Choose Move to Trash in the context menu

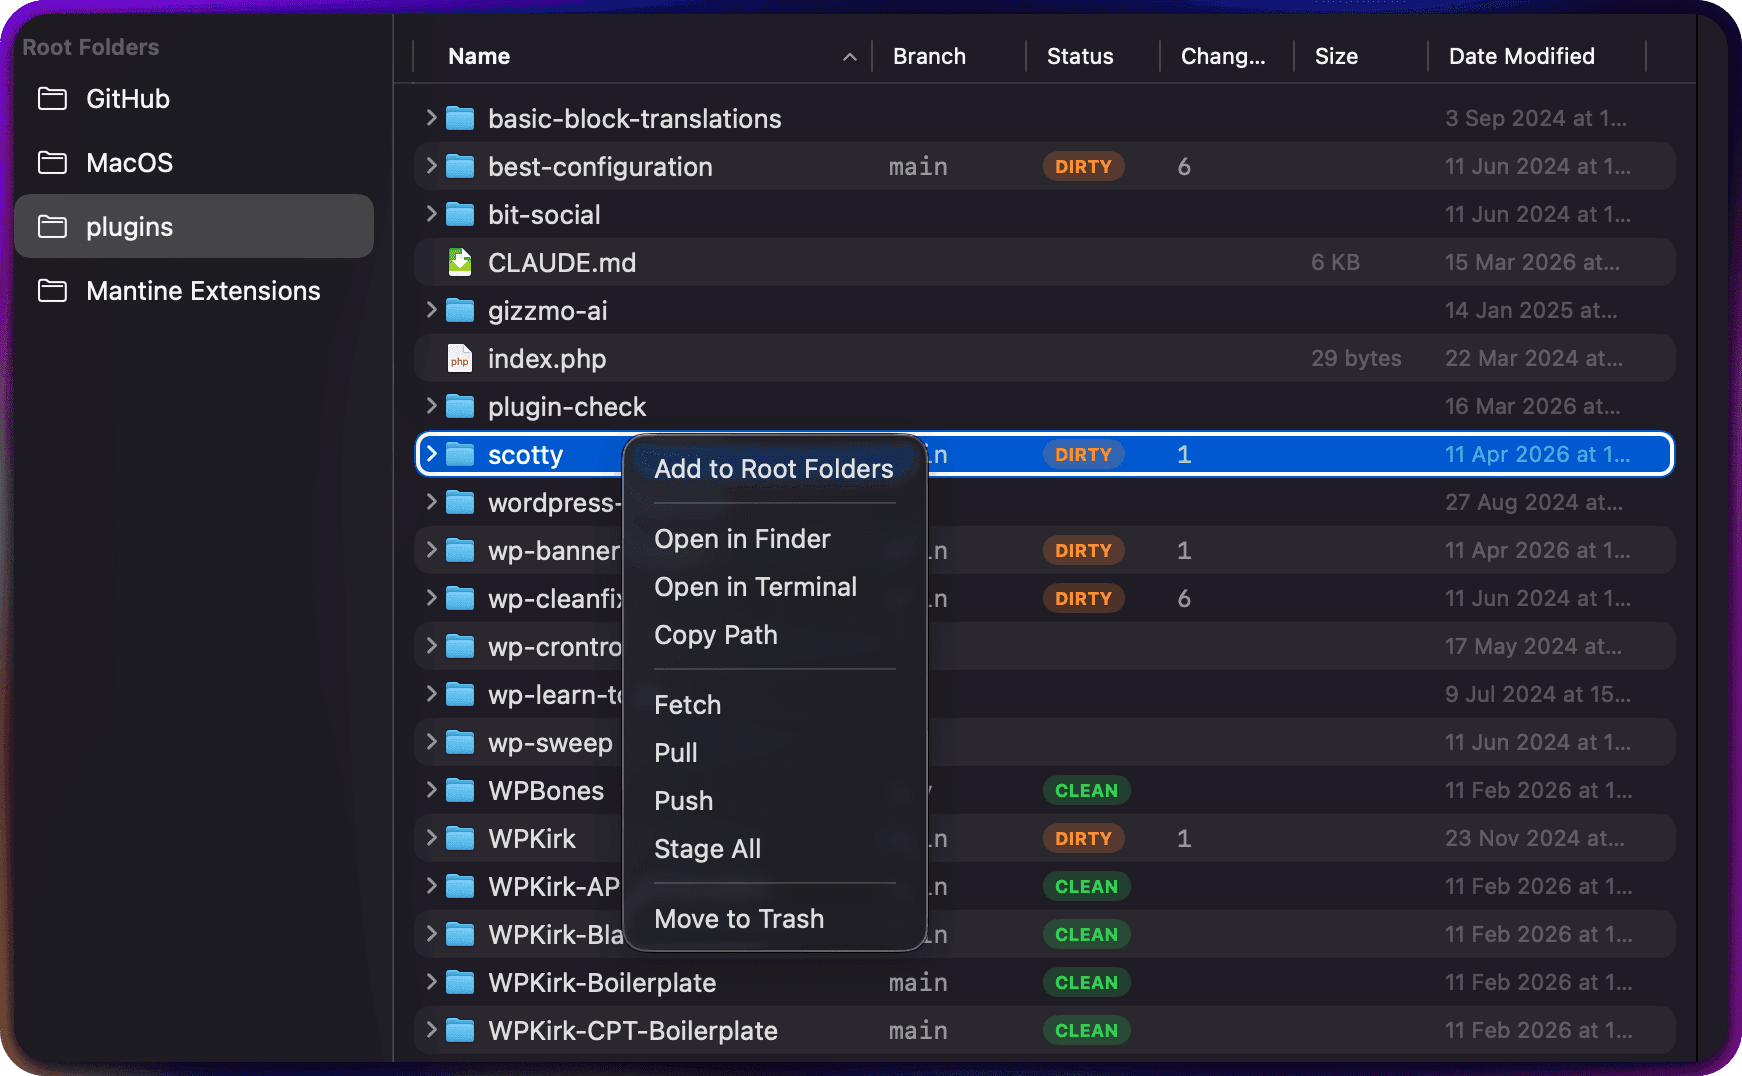click(739, 919)
